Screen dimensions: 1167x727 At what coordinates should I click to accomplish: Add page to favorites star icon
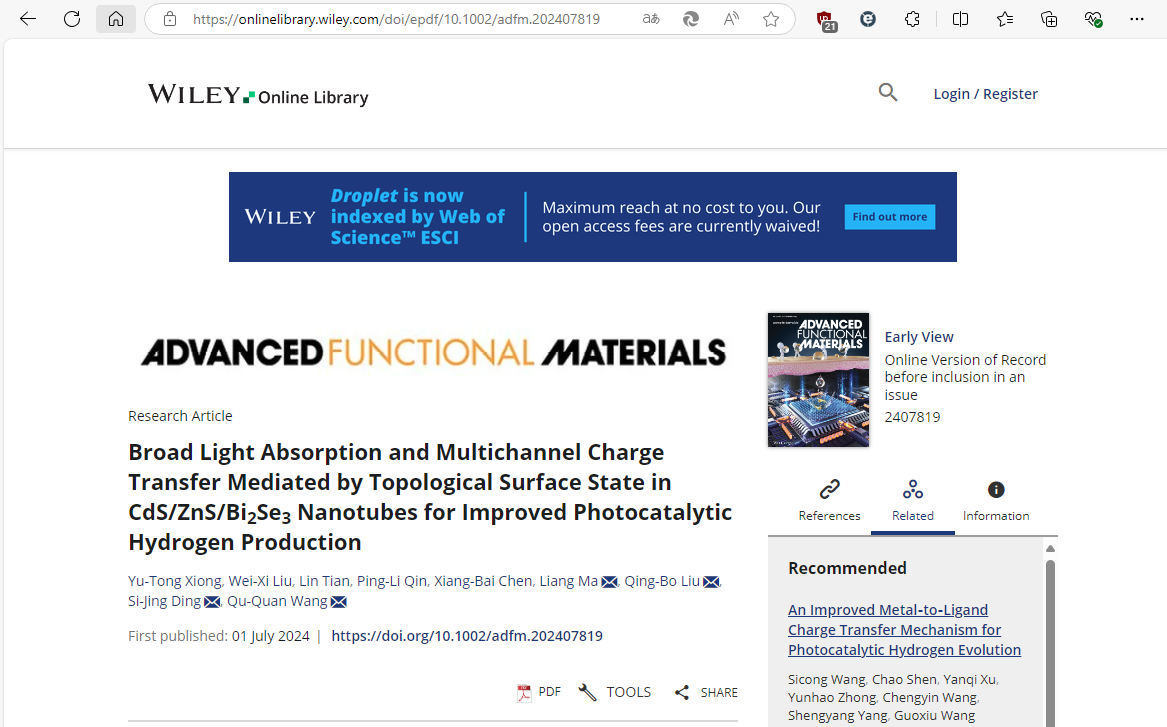(x=770, y=19)
